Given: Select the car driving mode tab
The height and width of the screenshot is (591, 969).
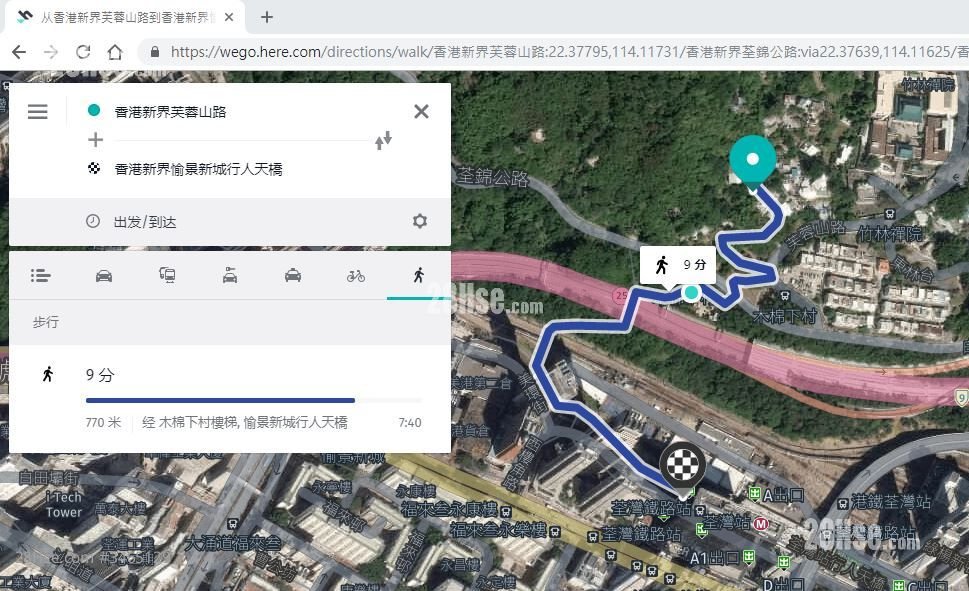Looking at the screenshot, I should (x=104, y=275).
